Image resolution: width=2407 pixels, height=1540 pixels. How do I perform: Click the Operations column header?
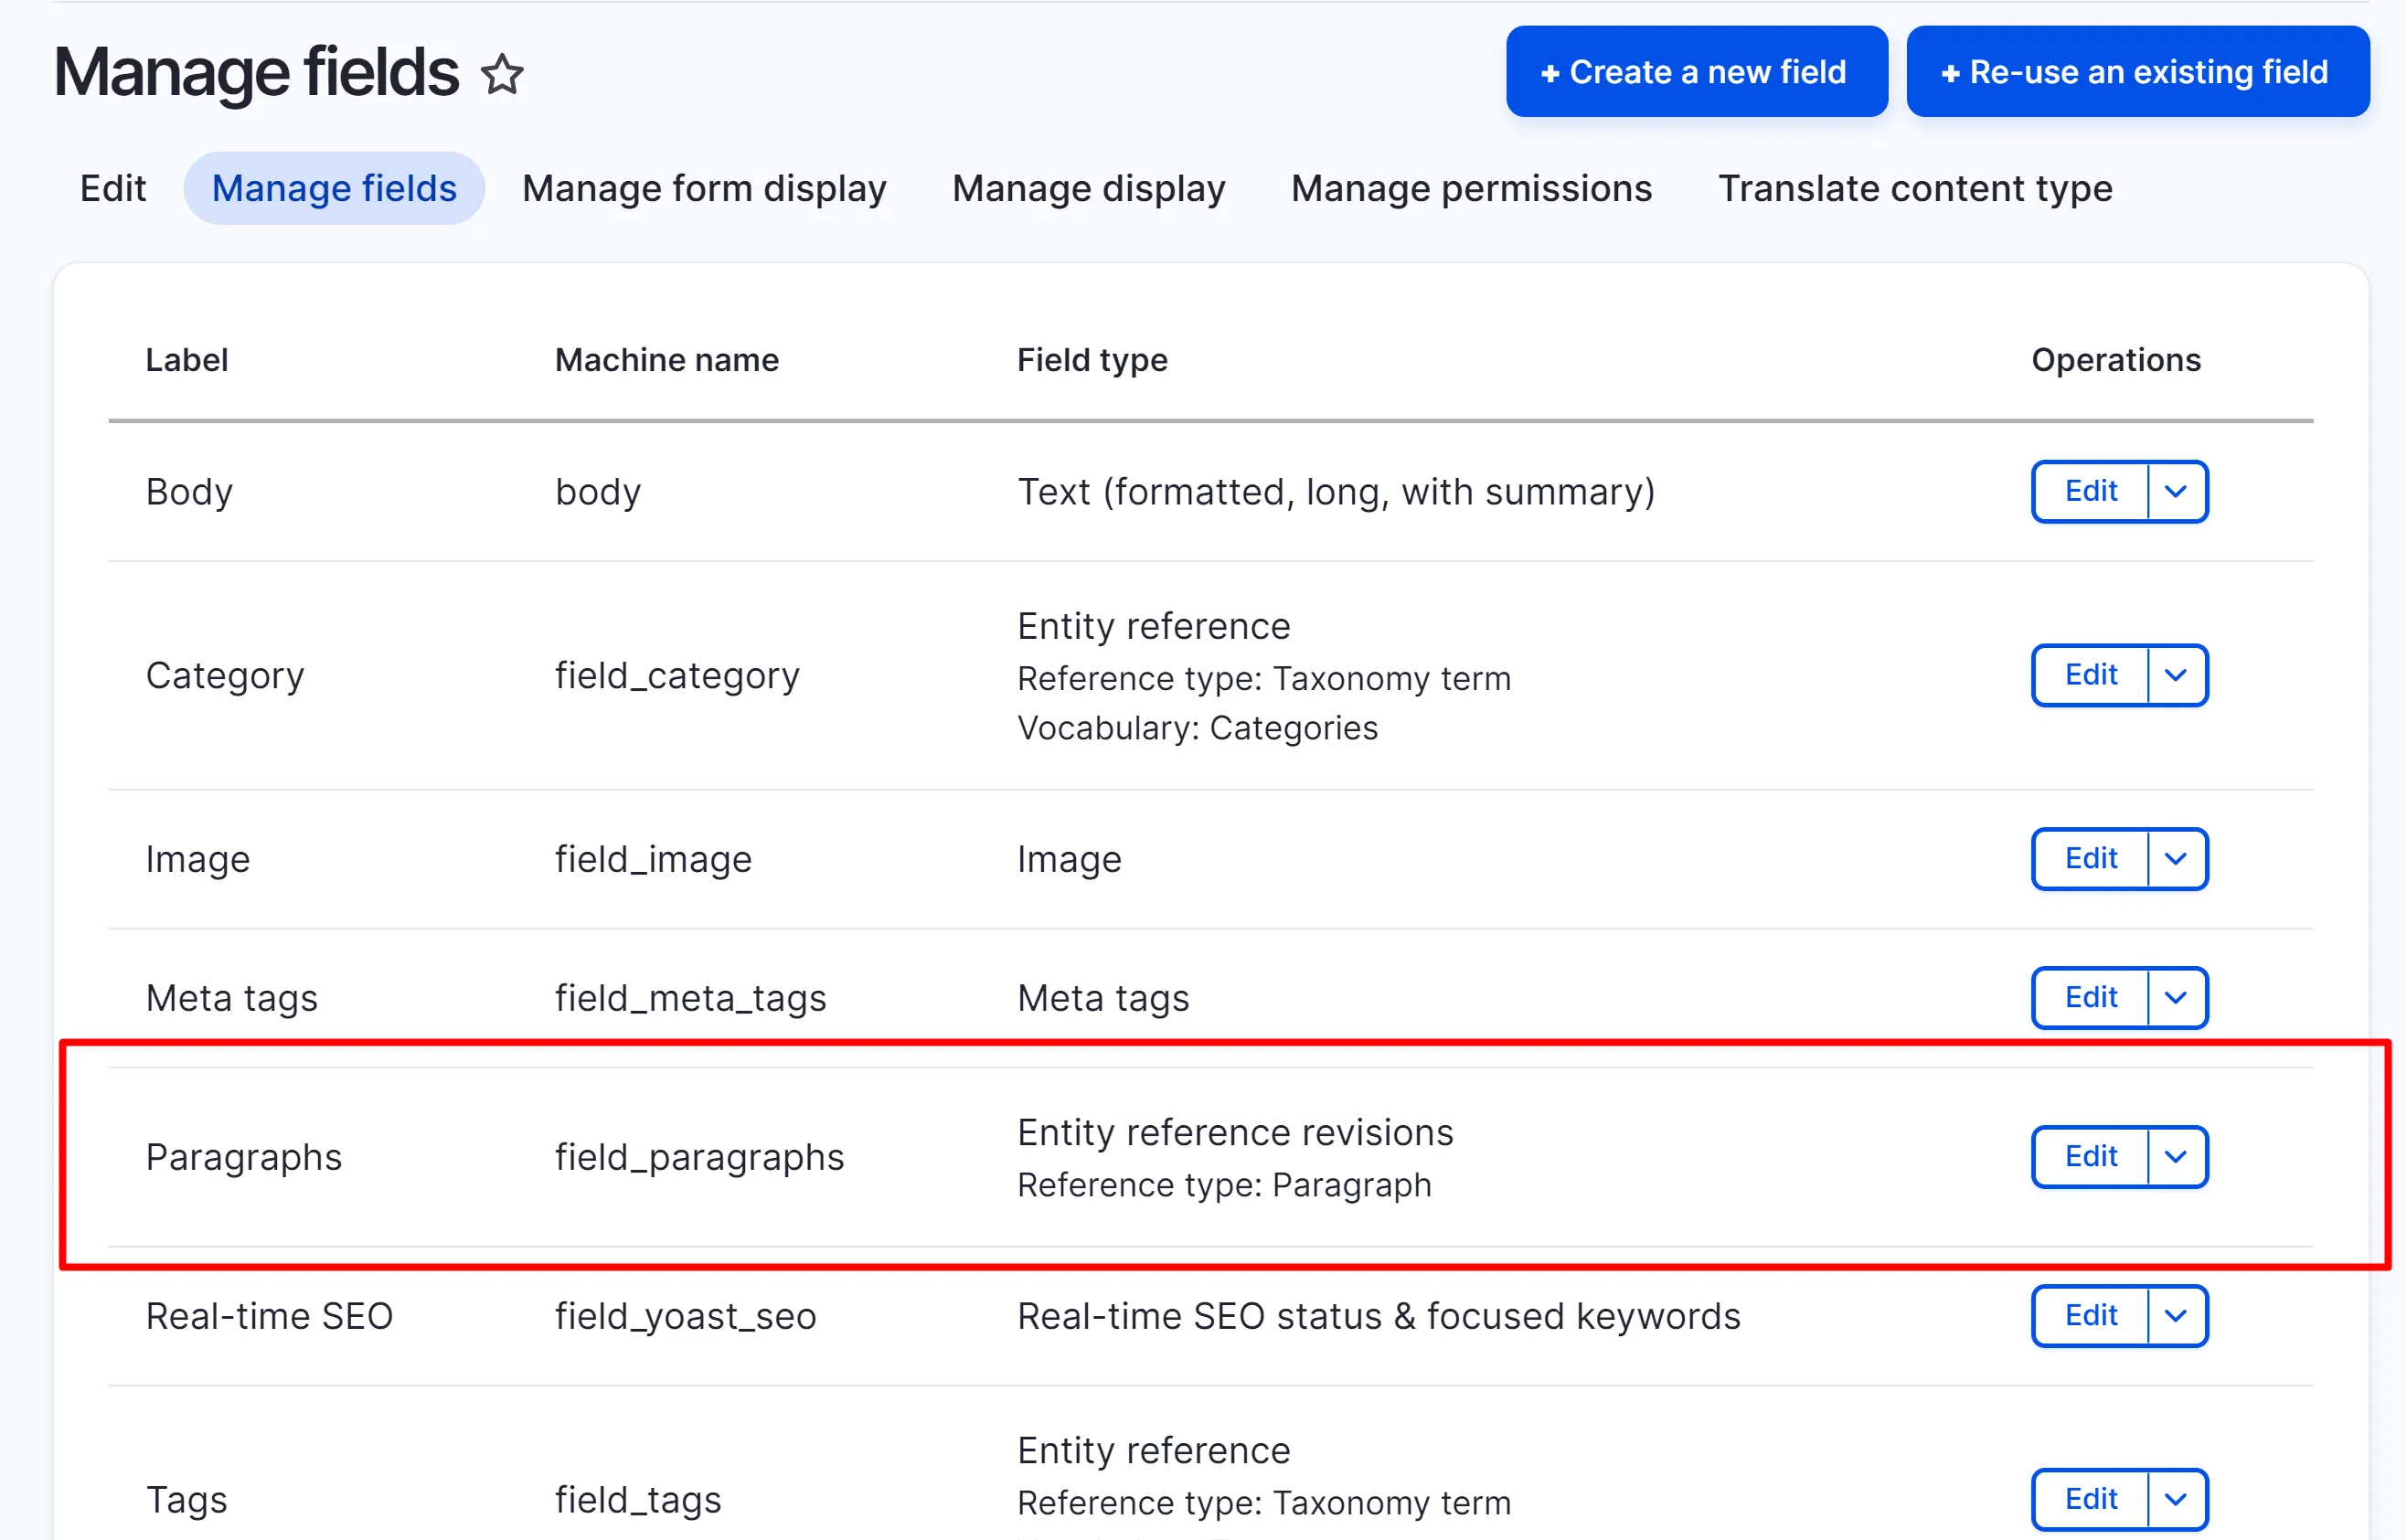click(x=2116, y=360)
